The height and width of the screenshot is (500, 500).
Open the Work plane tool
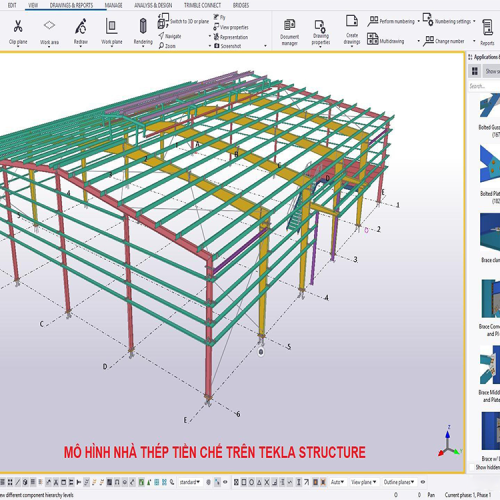[x=111, y=26]
